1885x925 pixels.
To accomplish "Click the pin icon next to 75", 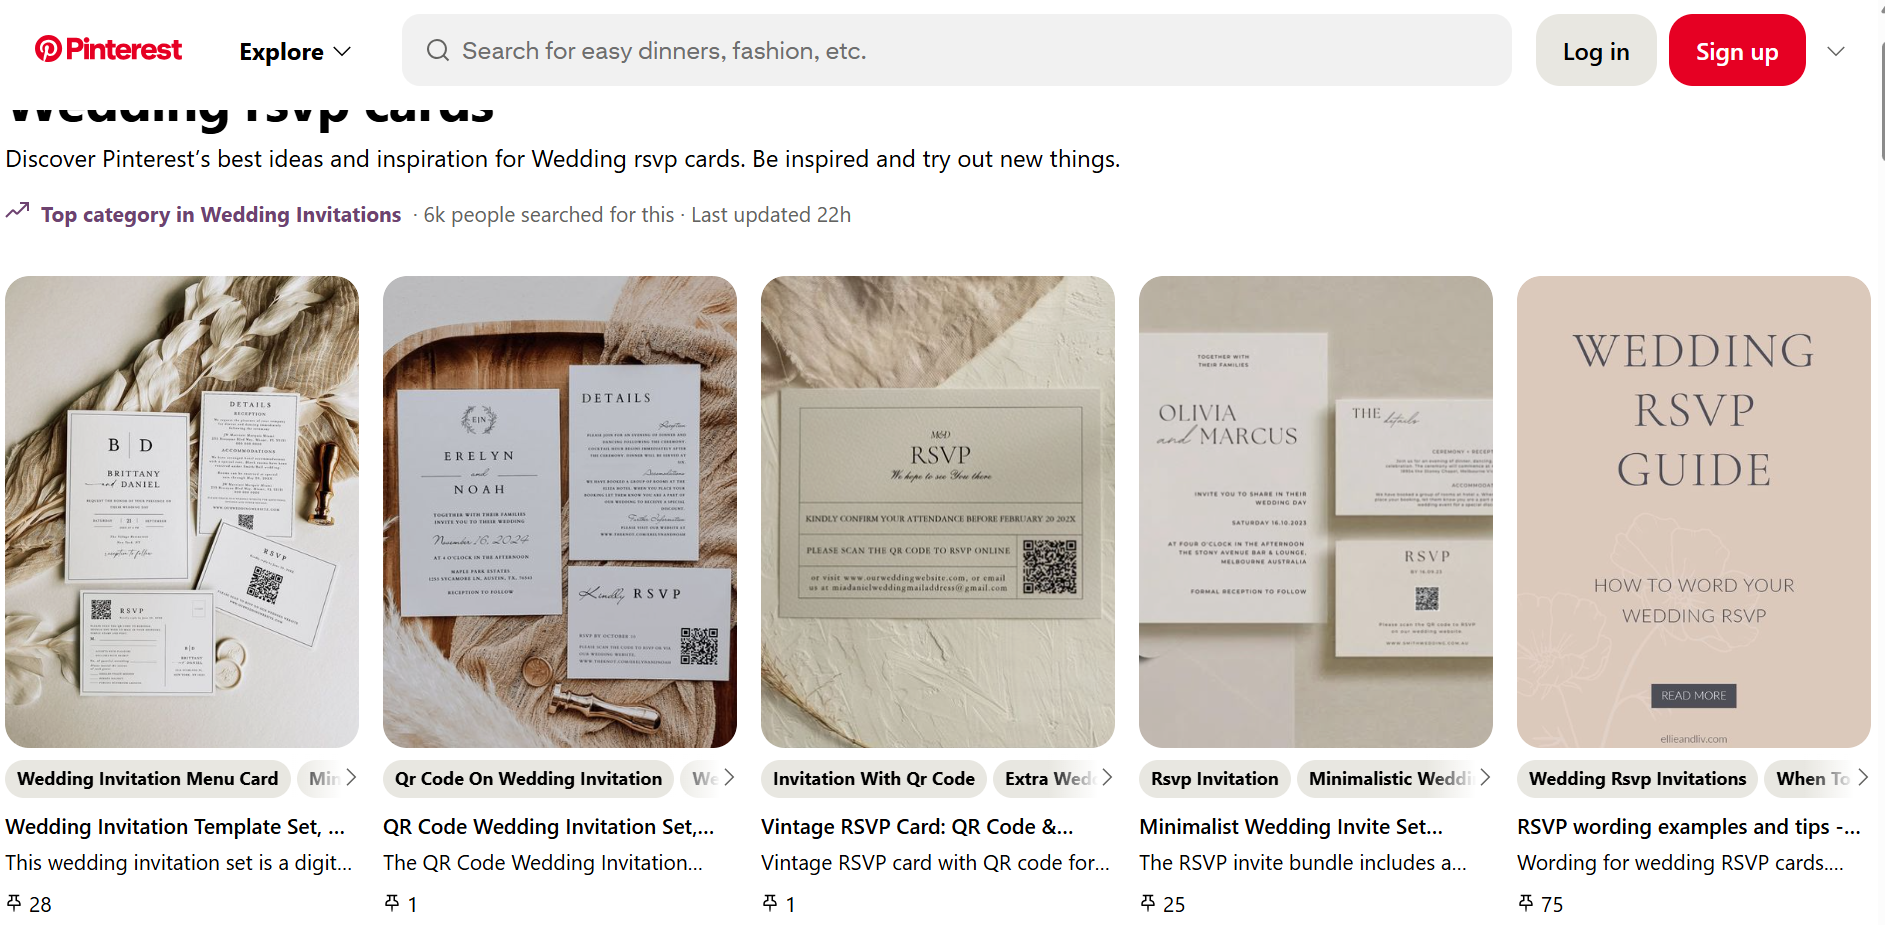I will (x=1526, y=903).
